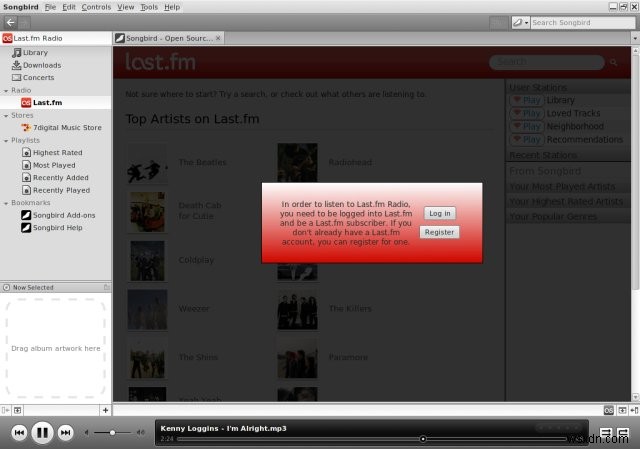This screenshot has height=449, width=640.
Task: Click the rating stars in player
Action: coord(560,427)
